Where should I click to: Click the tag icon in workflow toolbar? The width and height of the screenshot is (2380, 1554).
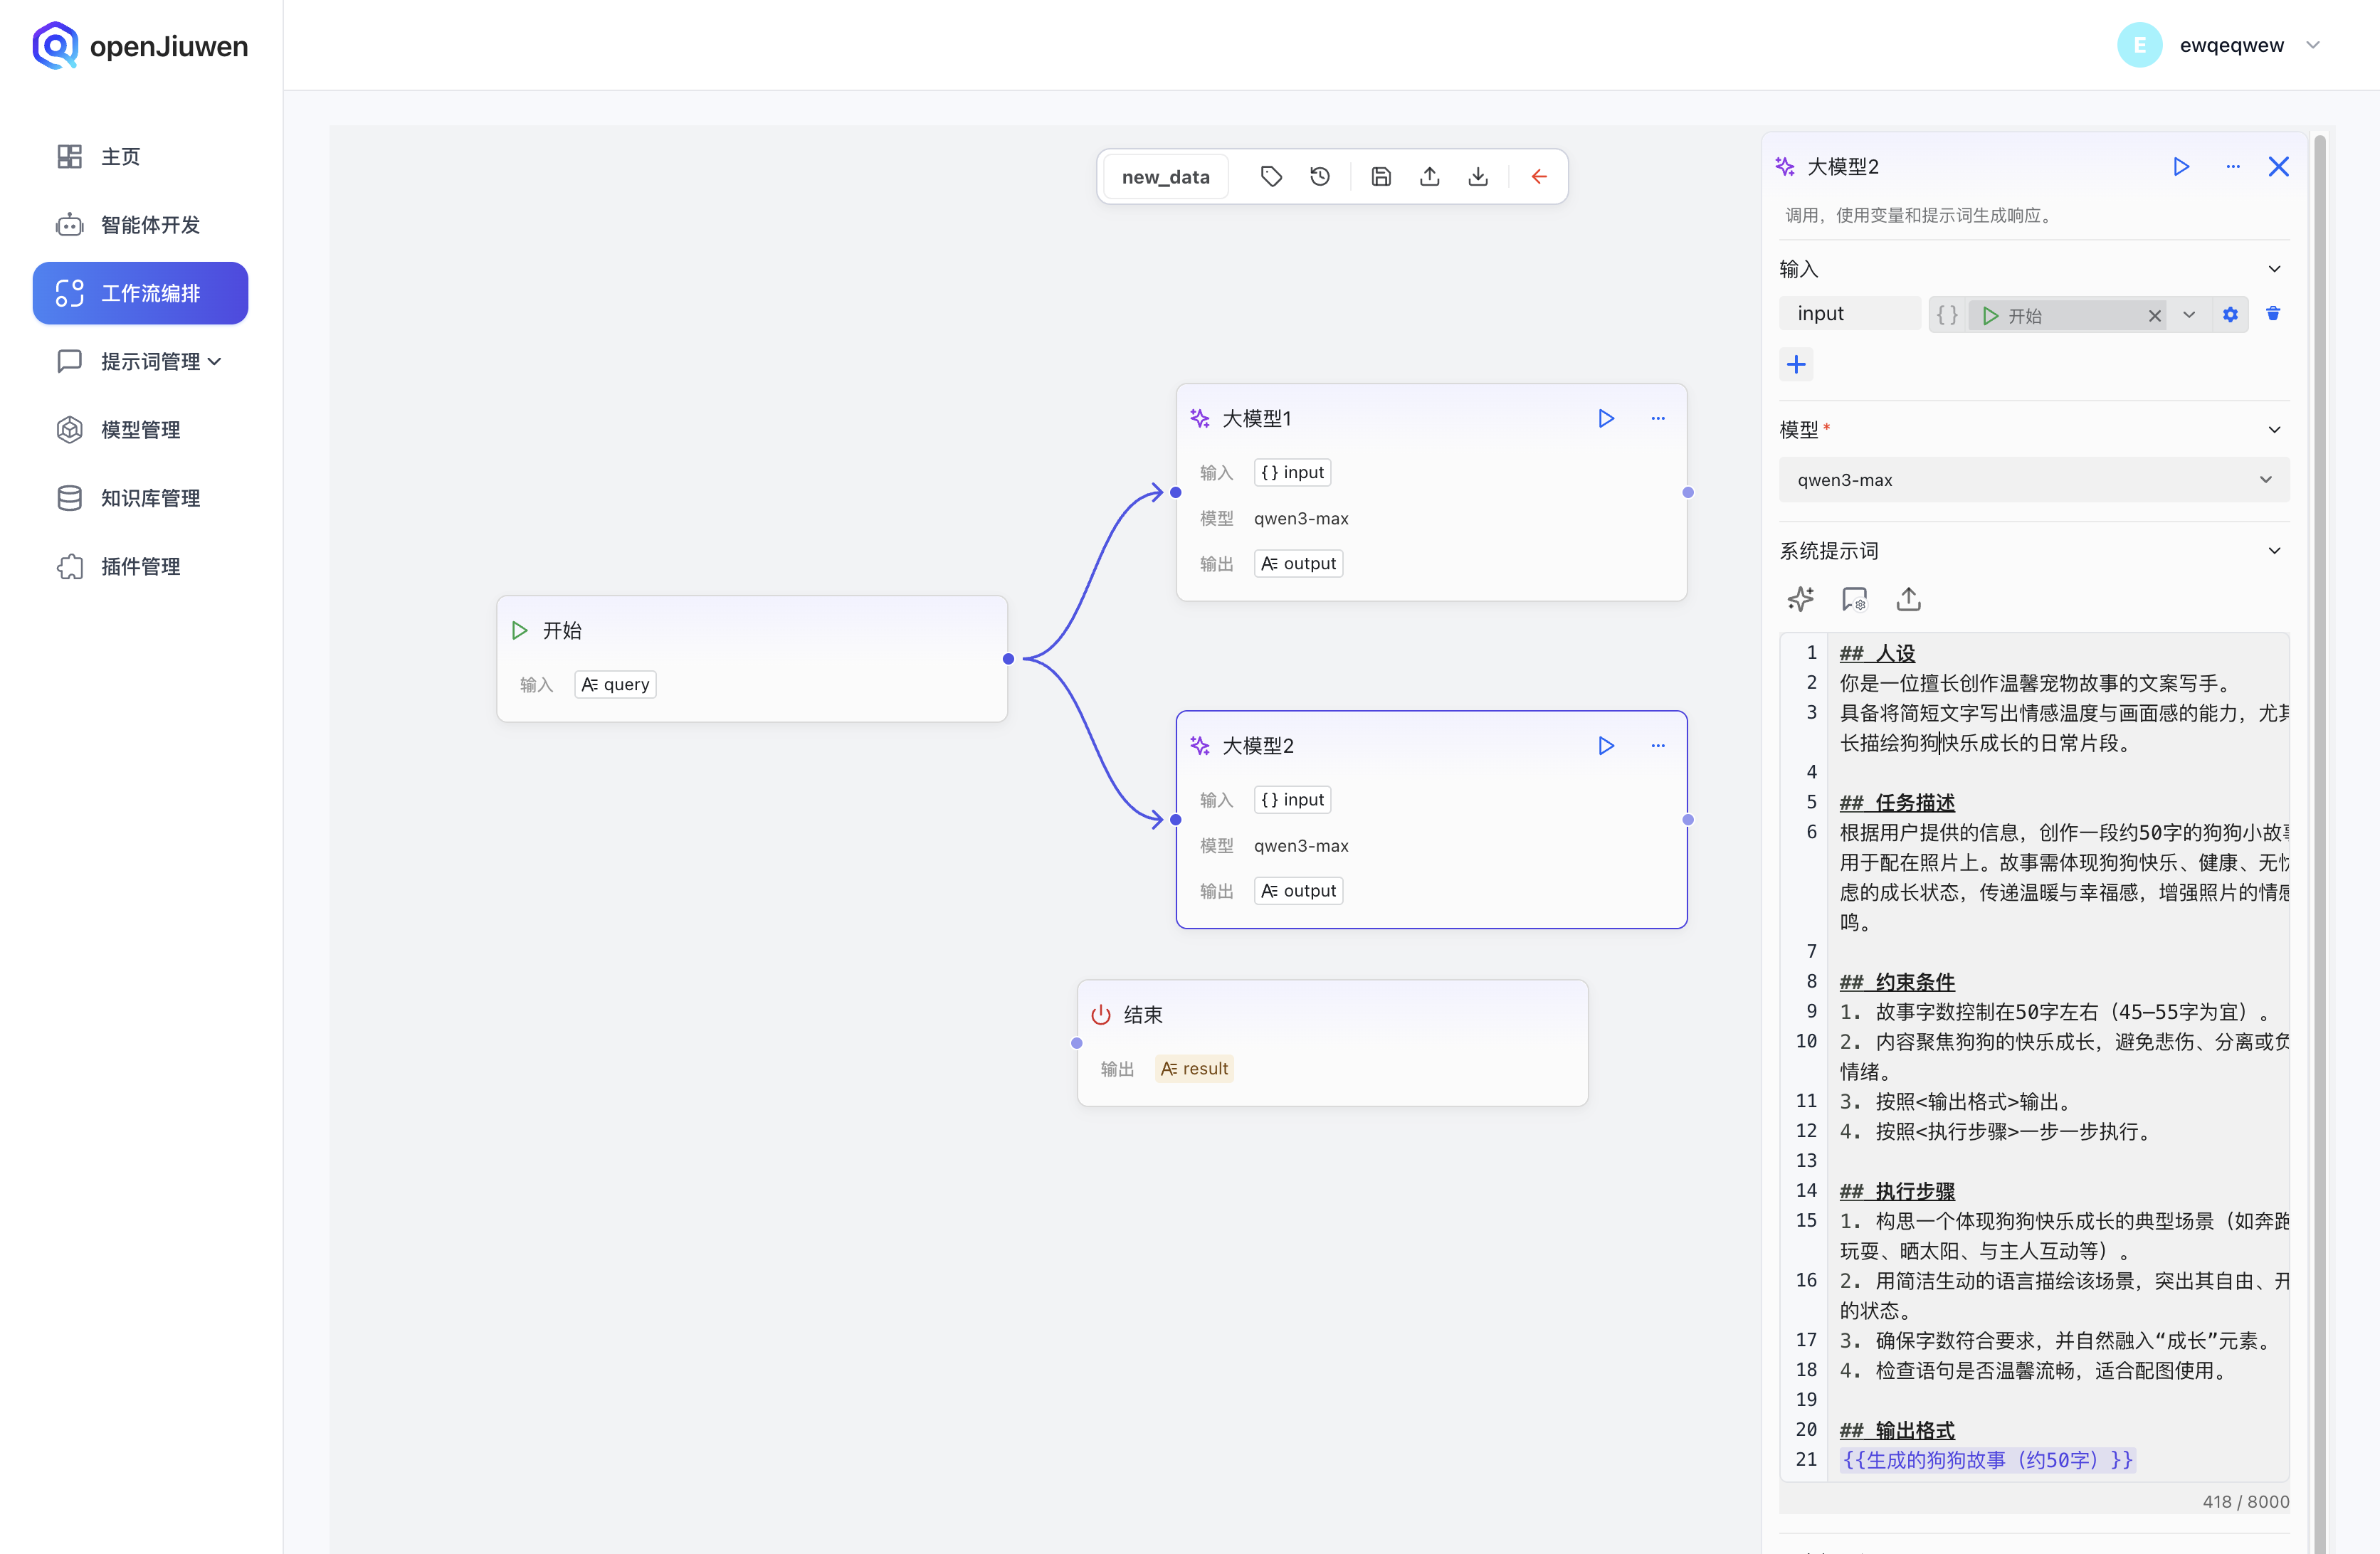coord(1271,177)
